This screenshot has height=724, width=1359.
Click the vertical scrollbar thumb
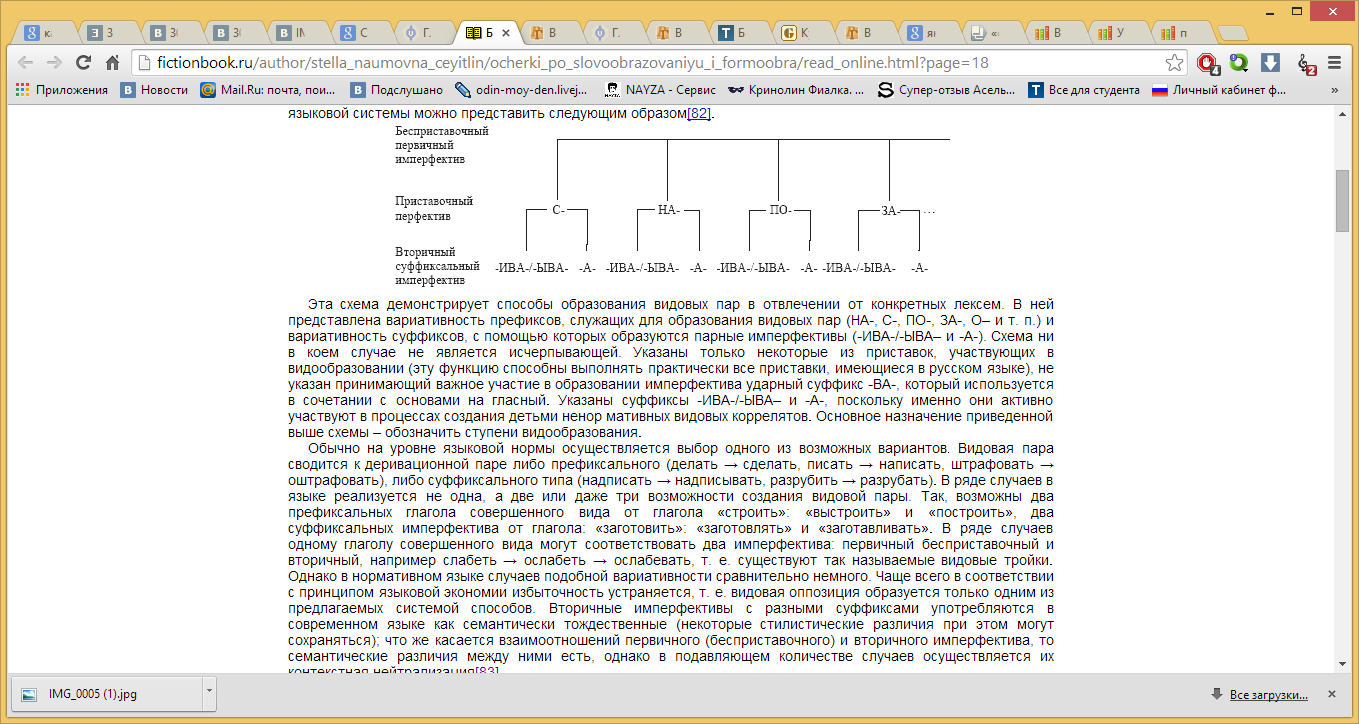[x=1344, y=200]
